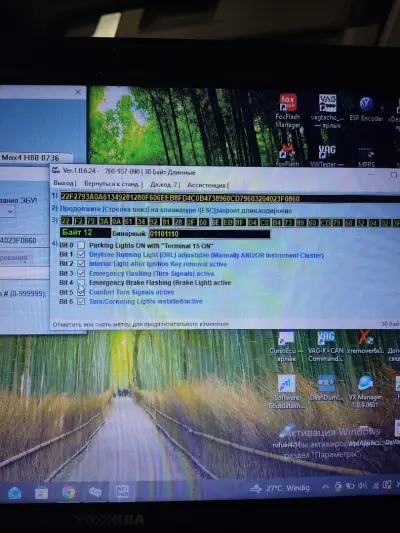
Task: Open the volume control in system tray
Action: [x=362, y=486]
